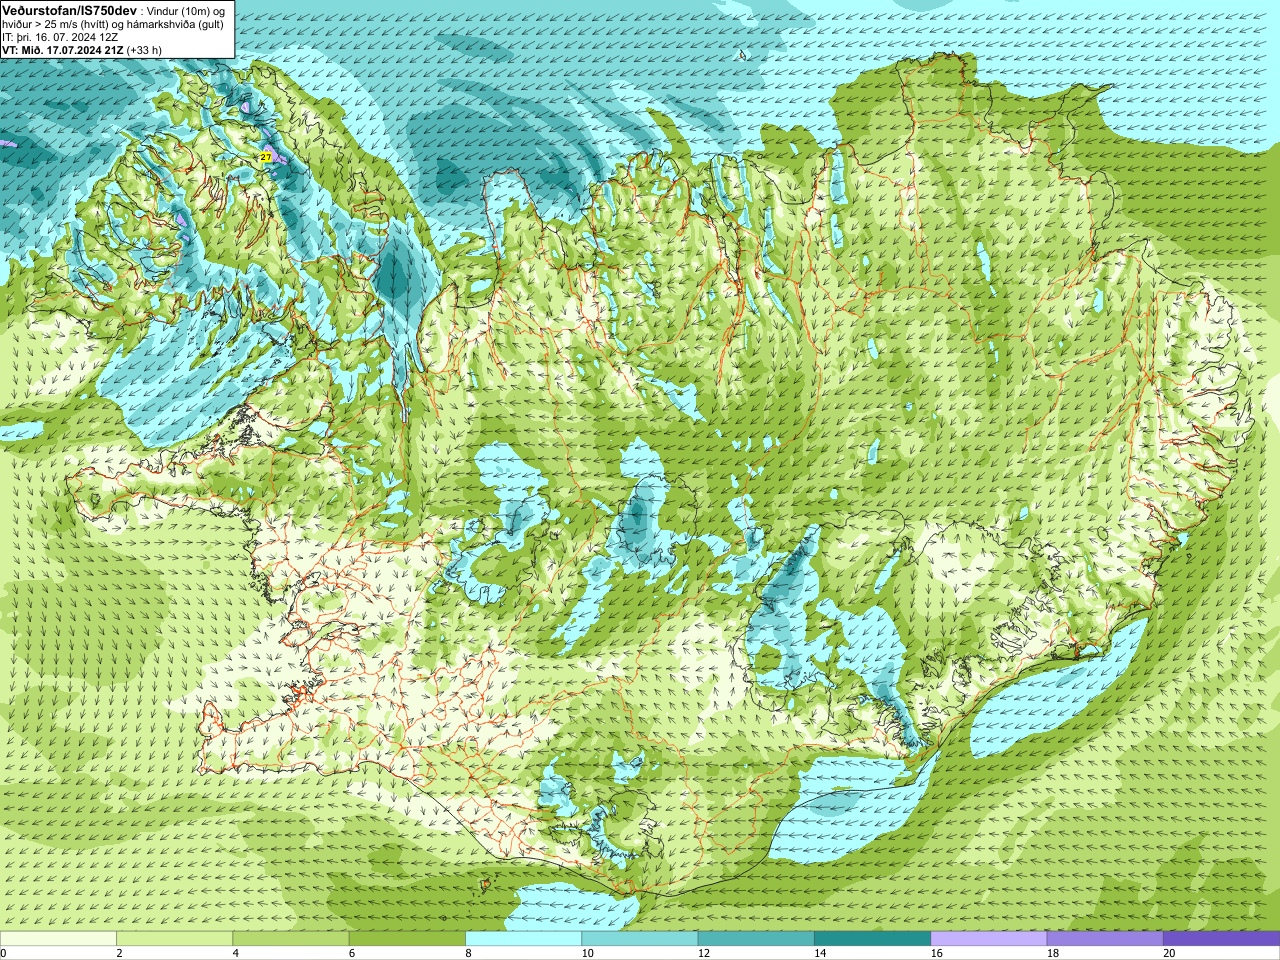Image resolution: width=1280 pixels, height=960 pixels.
Task: Click the palest 0–2 m/s legend swatch
Action: [x=58, y=939]
